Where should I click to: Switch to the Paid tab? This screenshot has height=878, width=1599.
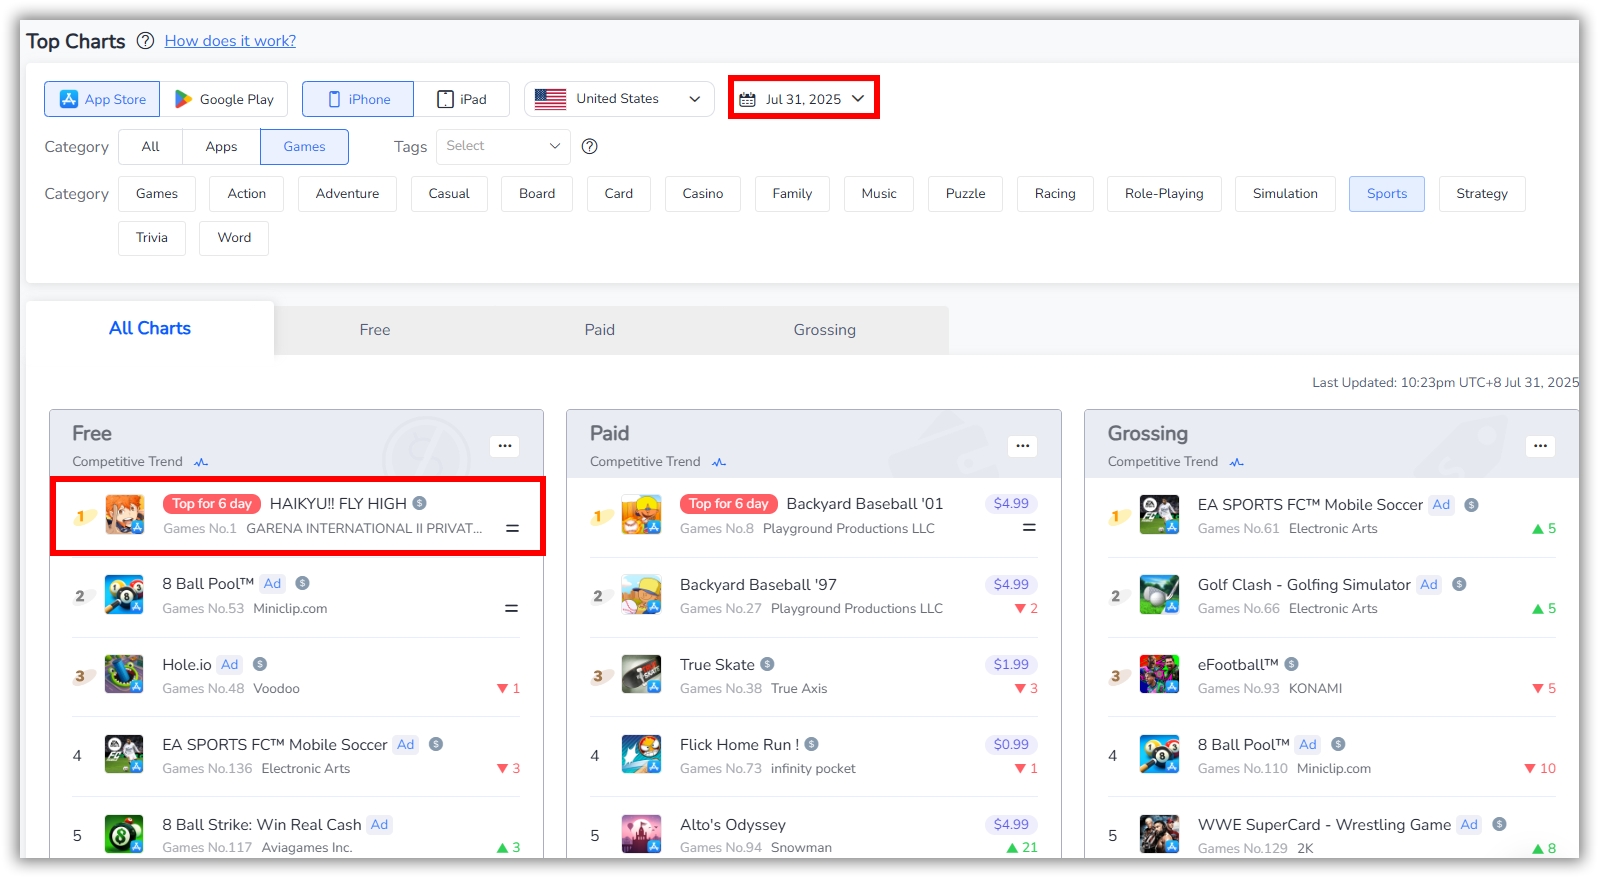pyautogui.click(x=600, y=330)
